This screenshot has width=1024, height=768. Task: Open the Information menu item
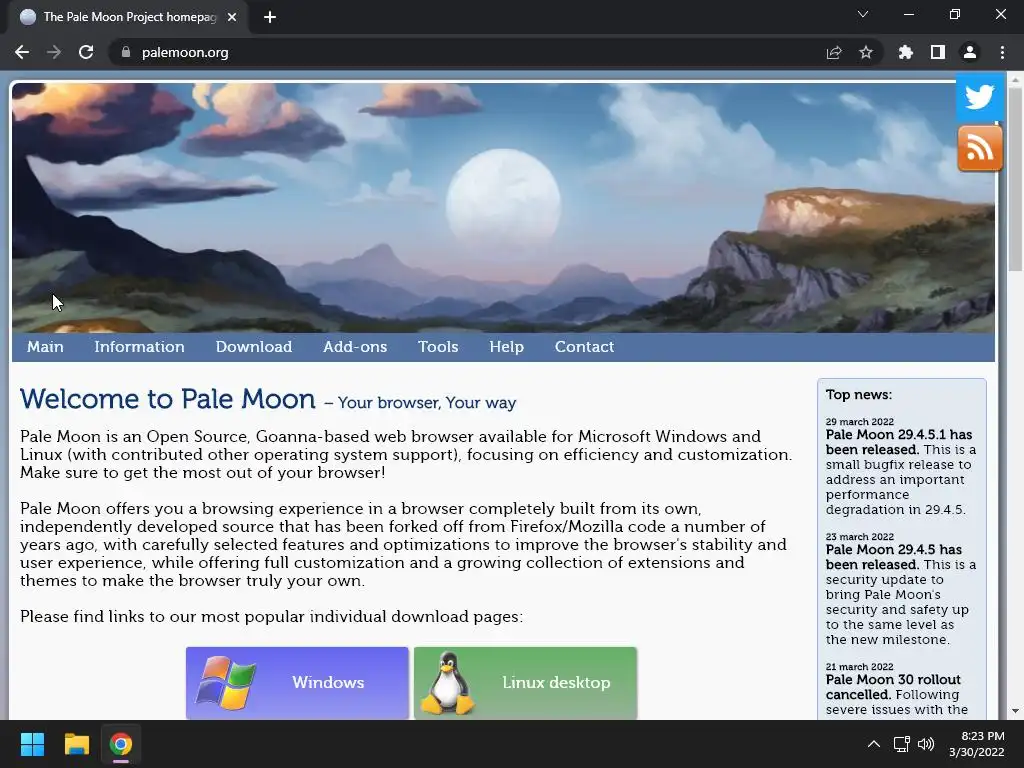click(139, 347)
